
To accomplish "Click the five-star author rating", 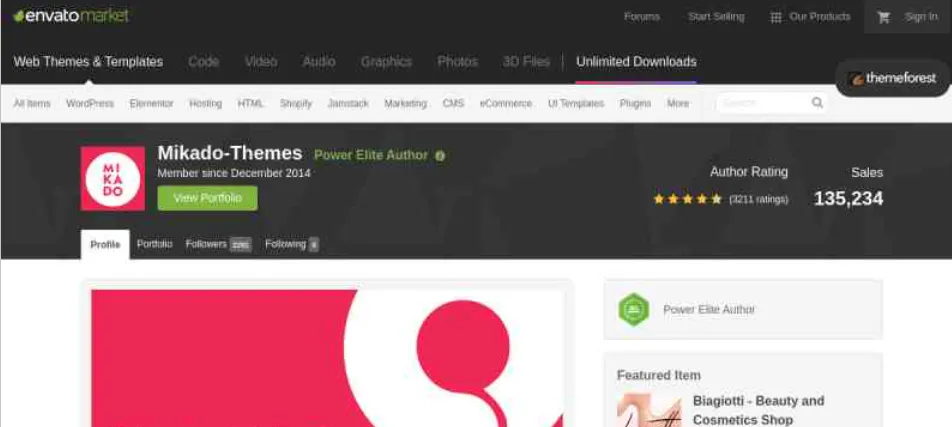I will (x=687, y=199).
